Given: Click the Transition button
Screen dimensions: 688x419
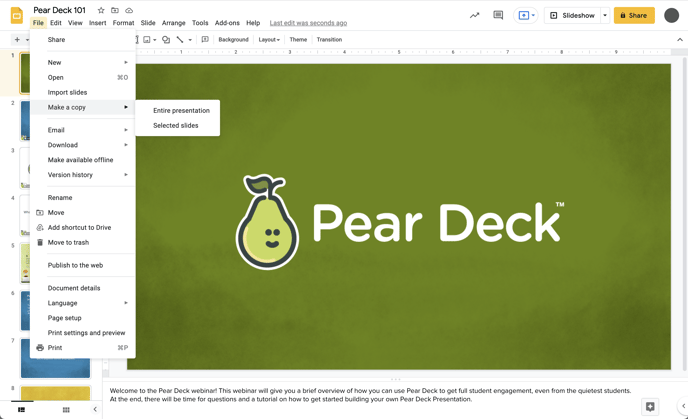Looking at the screenshot, I should 329,39.
